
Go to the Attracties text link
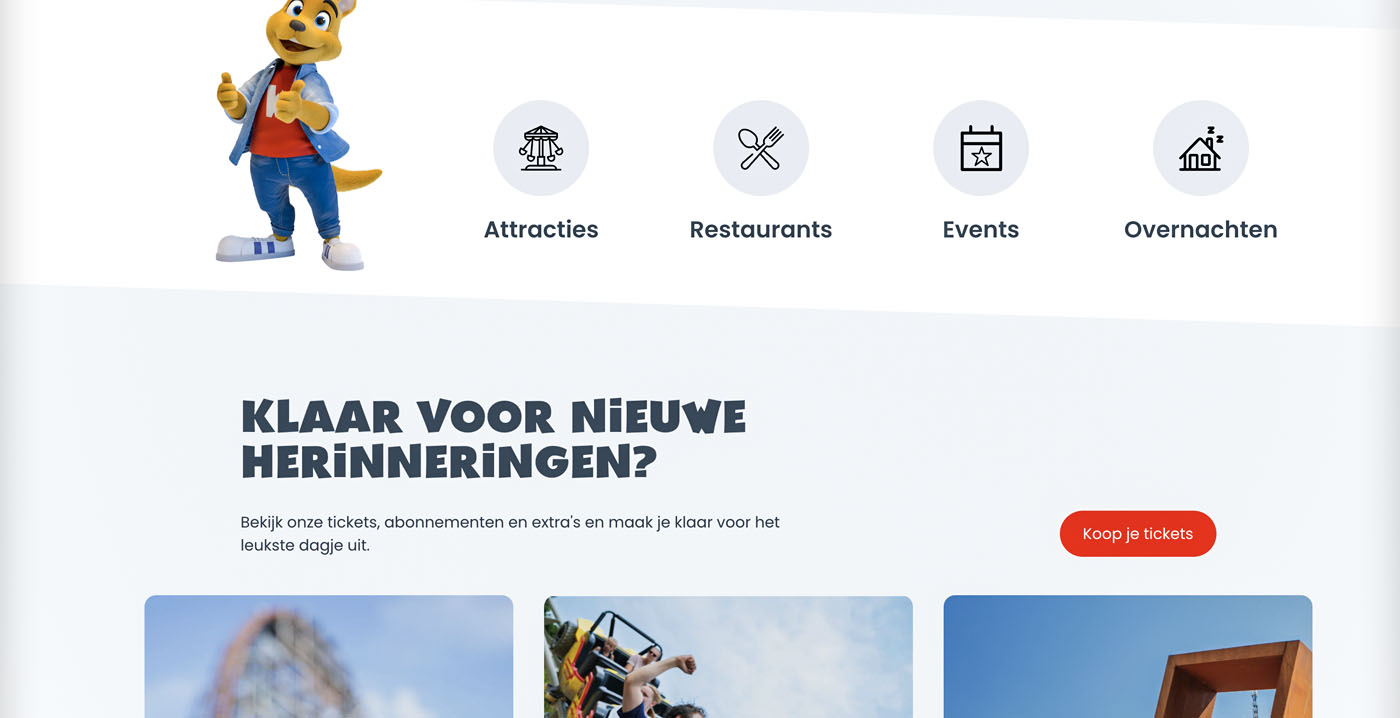[x=541, y=229]
